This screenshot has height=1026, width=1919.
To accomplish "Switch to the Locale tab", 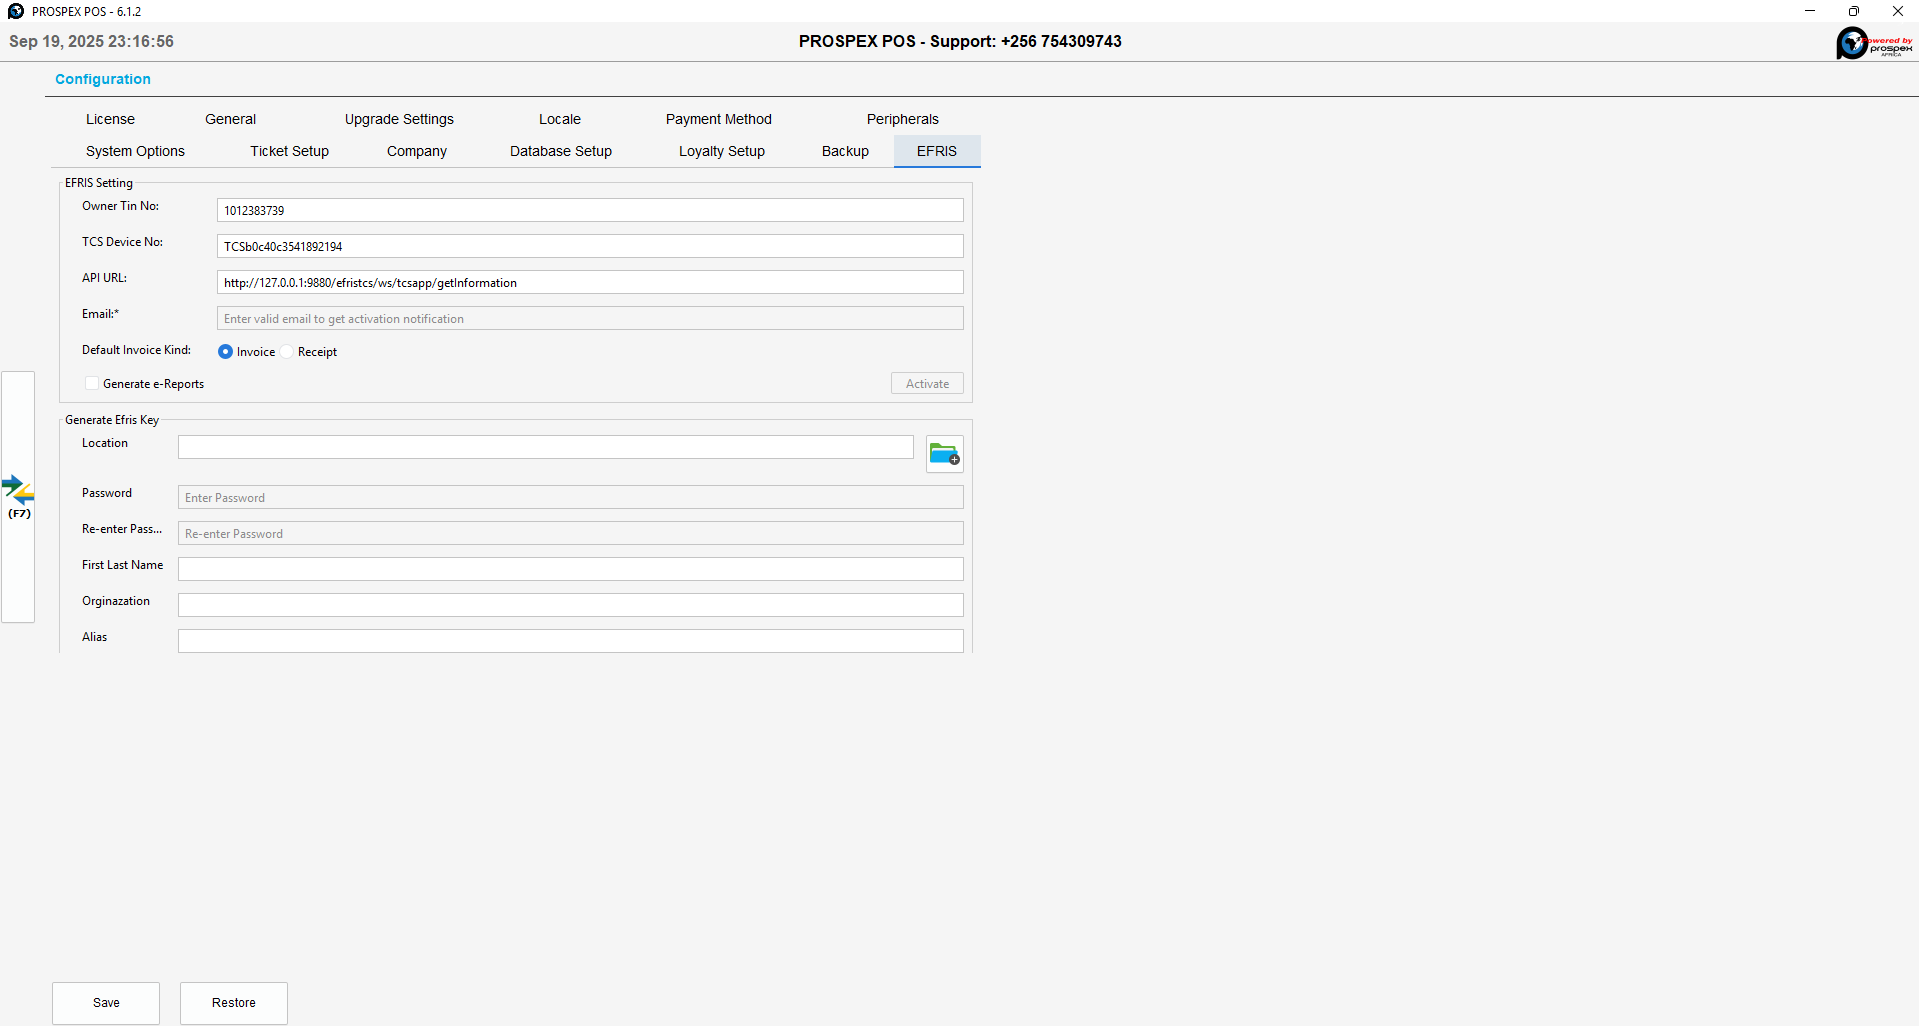I will (x=560, y=119).
